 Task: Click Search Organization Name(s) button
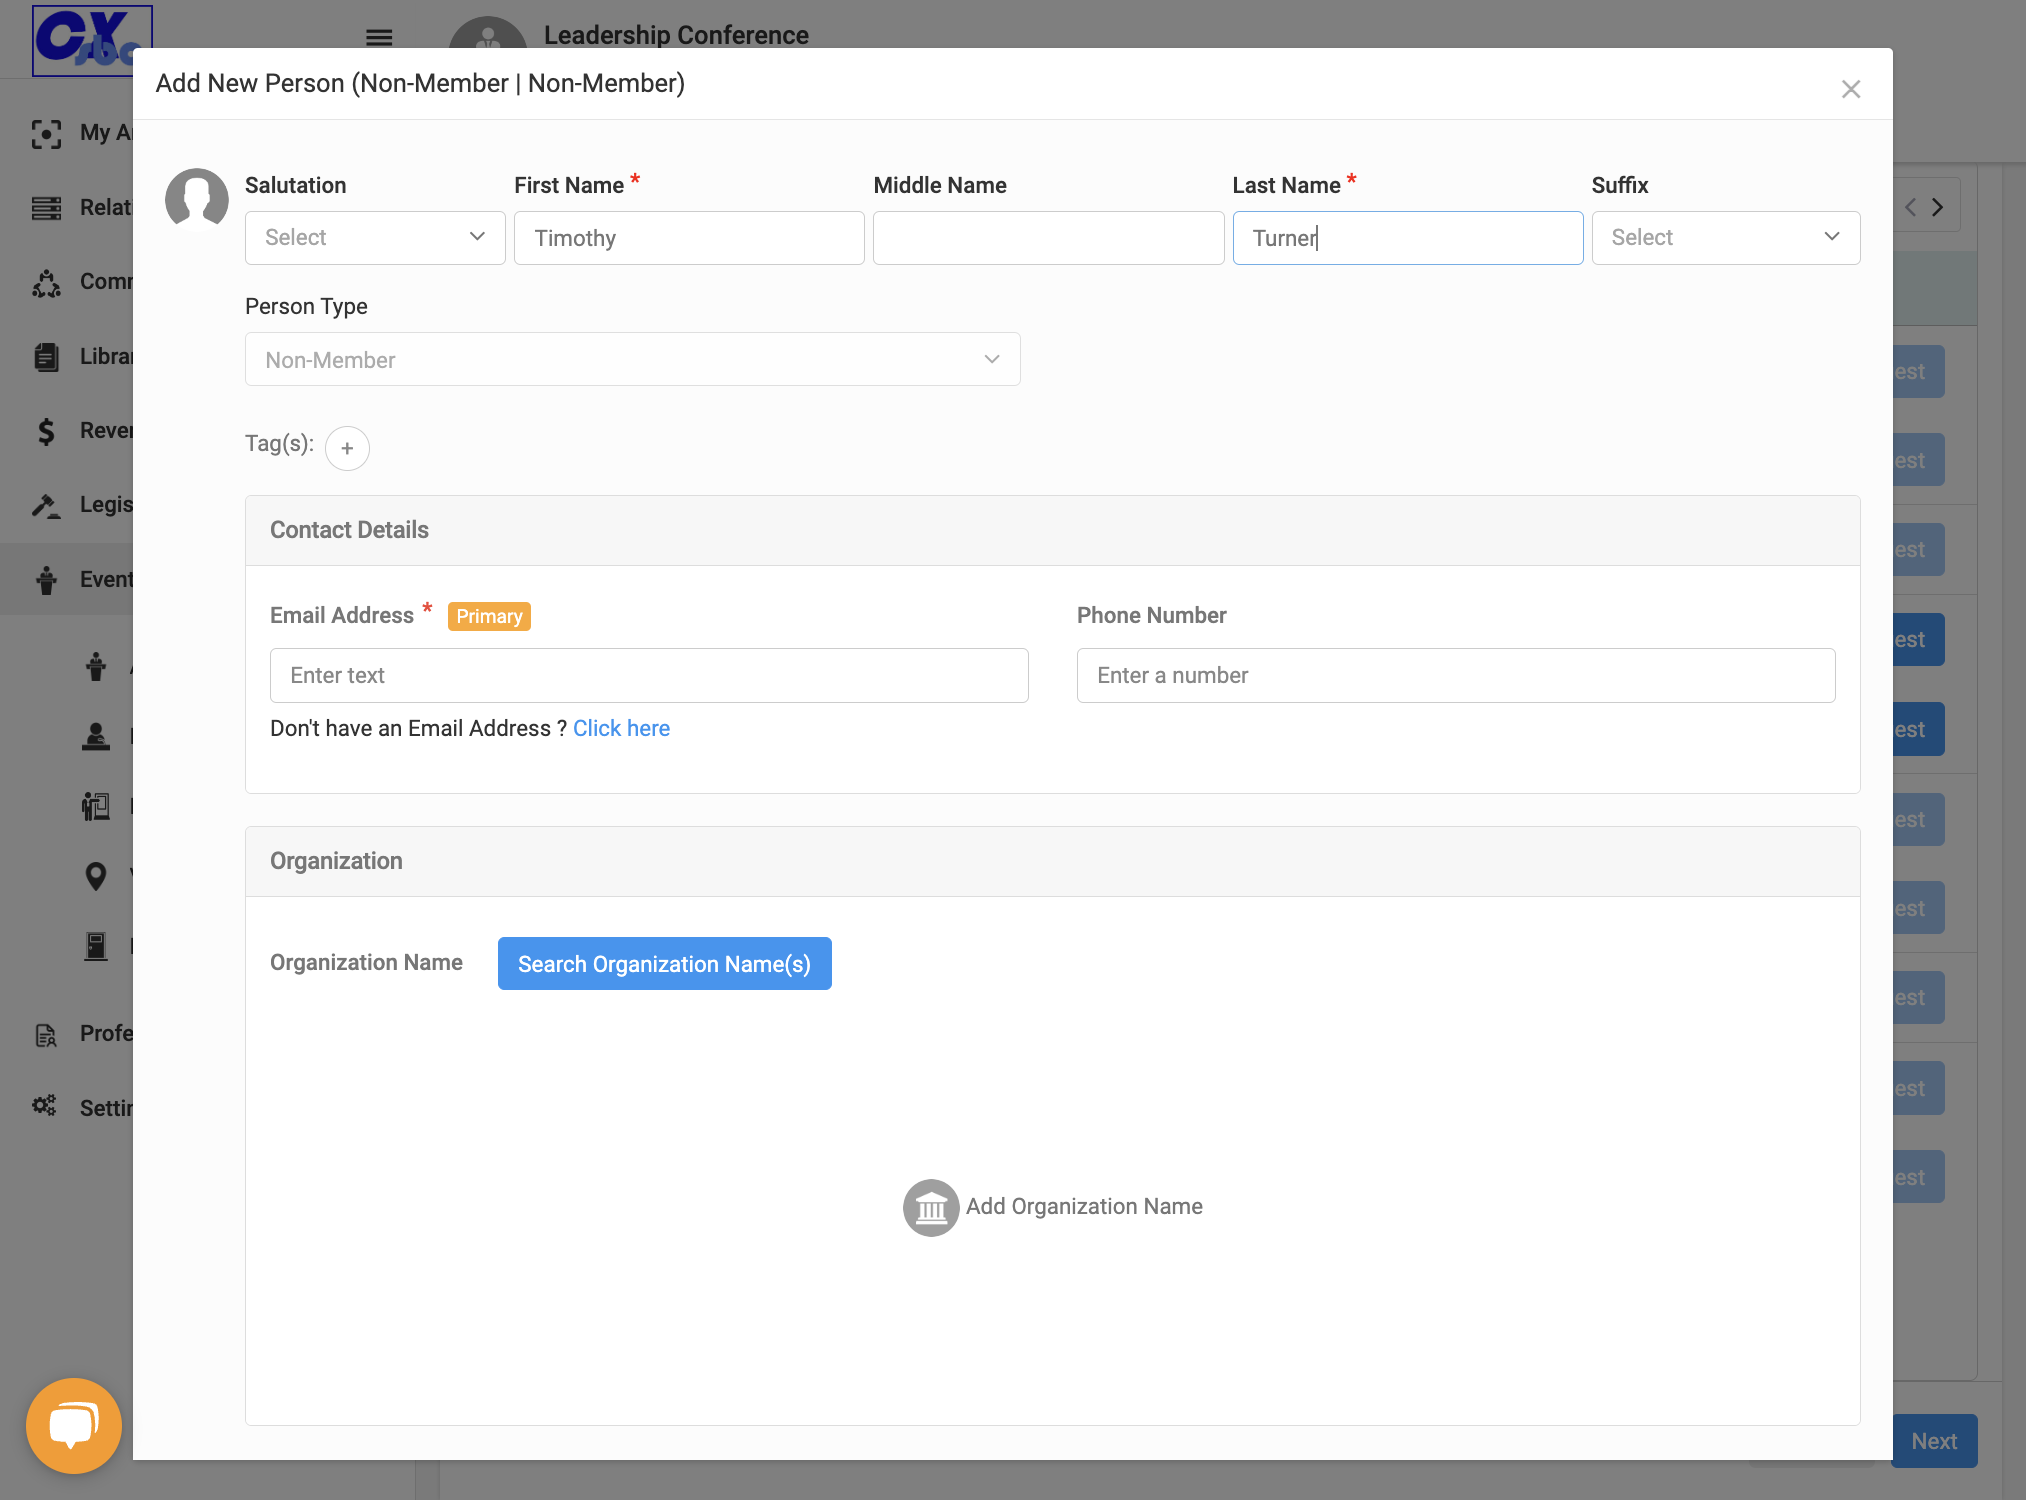[x=665, y=964]
